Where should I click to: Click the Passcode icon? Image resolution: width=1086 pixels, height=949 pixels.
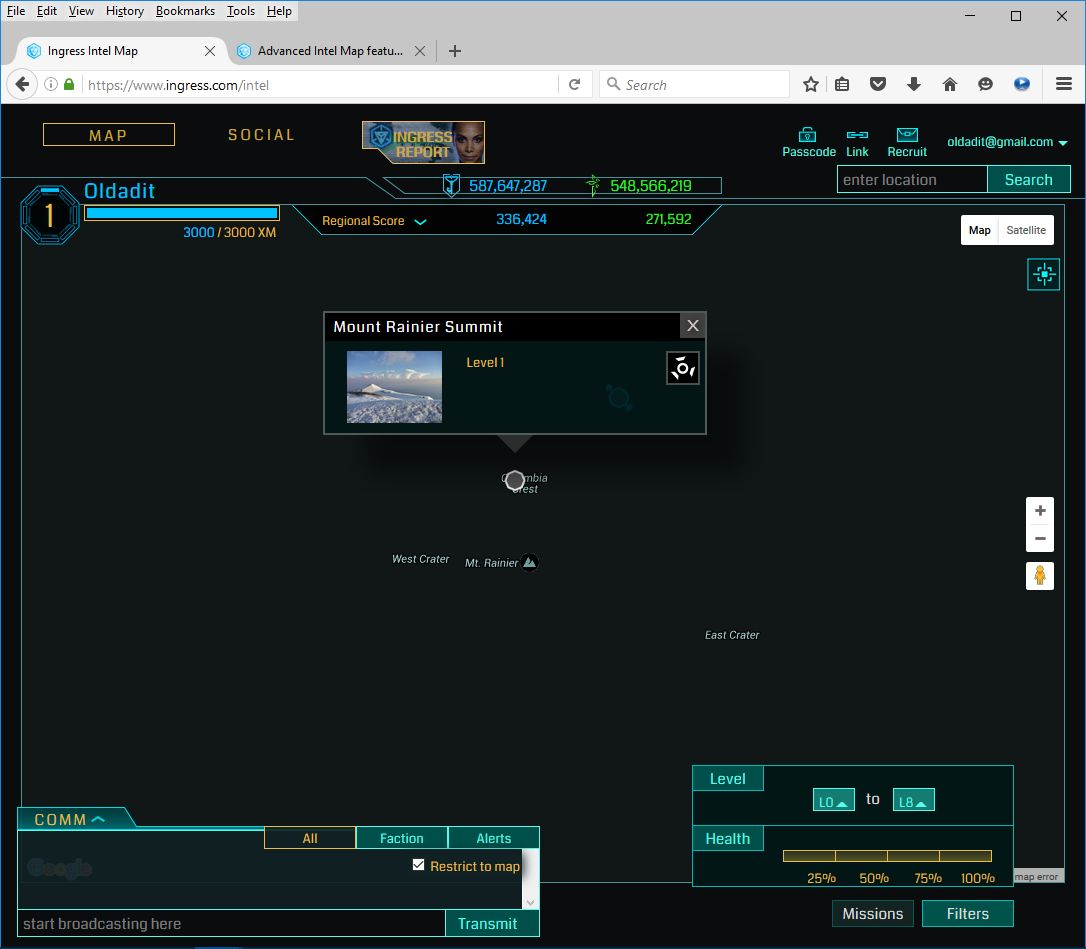coord(808,135)
